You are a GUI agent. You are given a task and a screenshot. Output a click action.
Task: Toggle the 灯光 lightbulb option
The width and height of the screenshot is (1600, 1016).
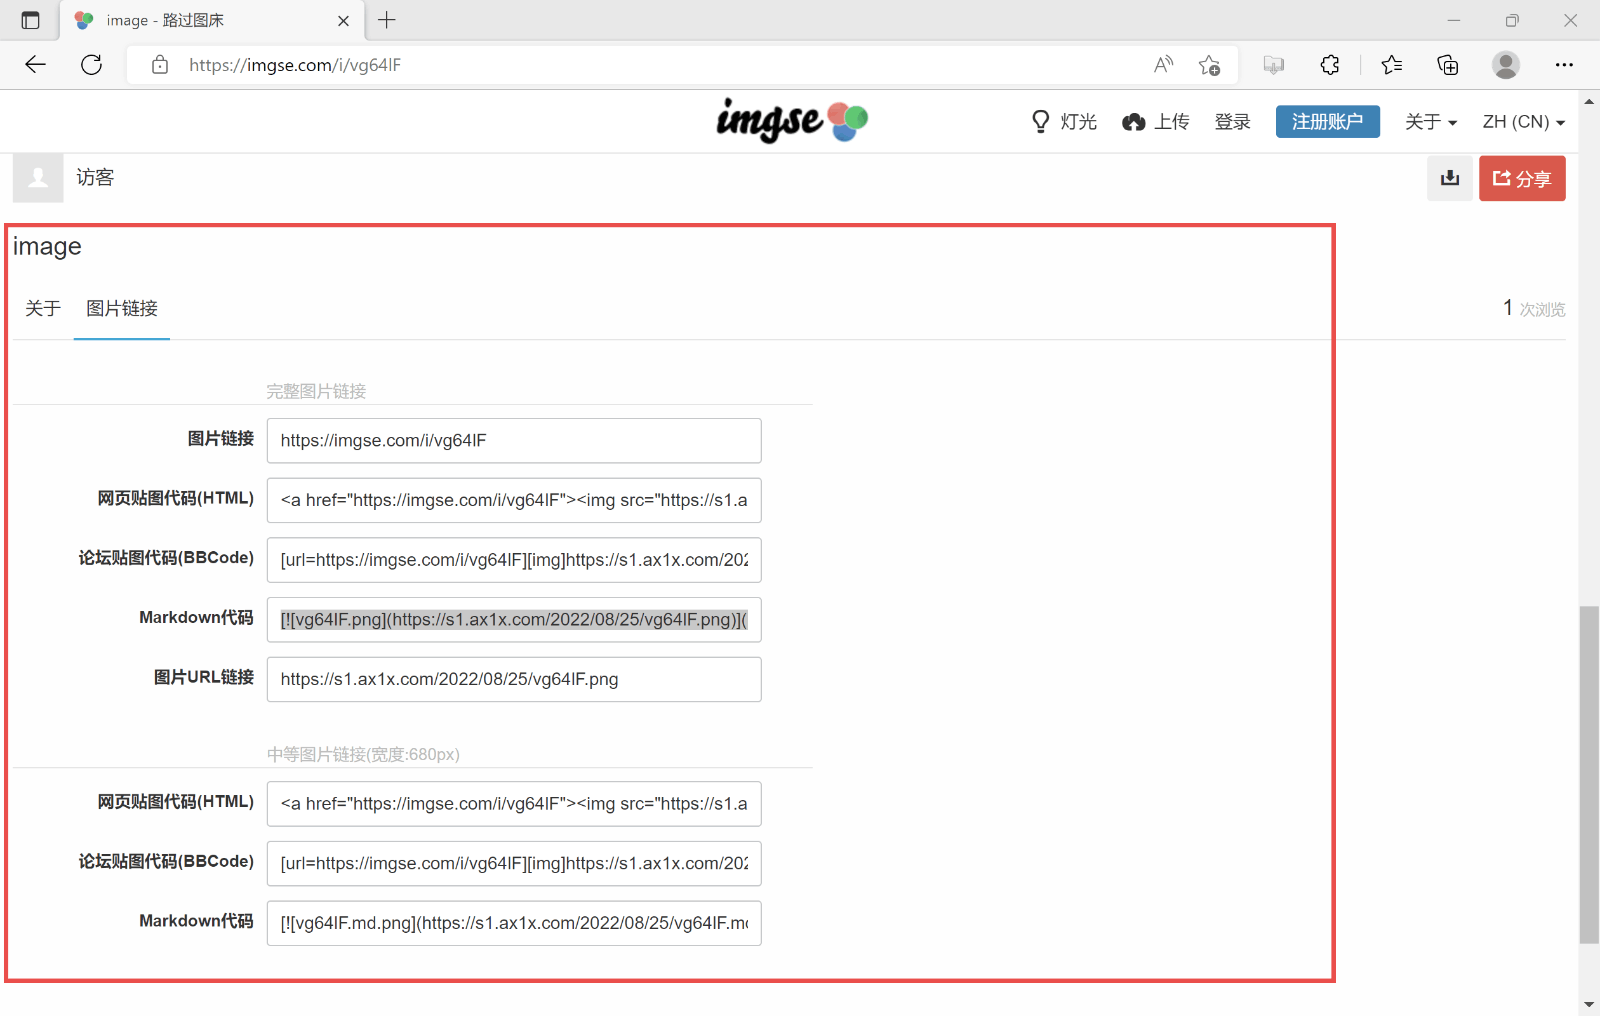click(1064, 122)
